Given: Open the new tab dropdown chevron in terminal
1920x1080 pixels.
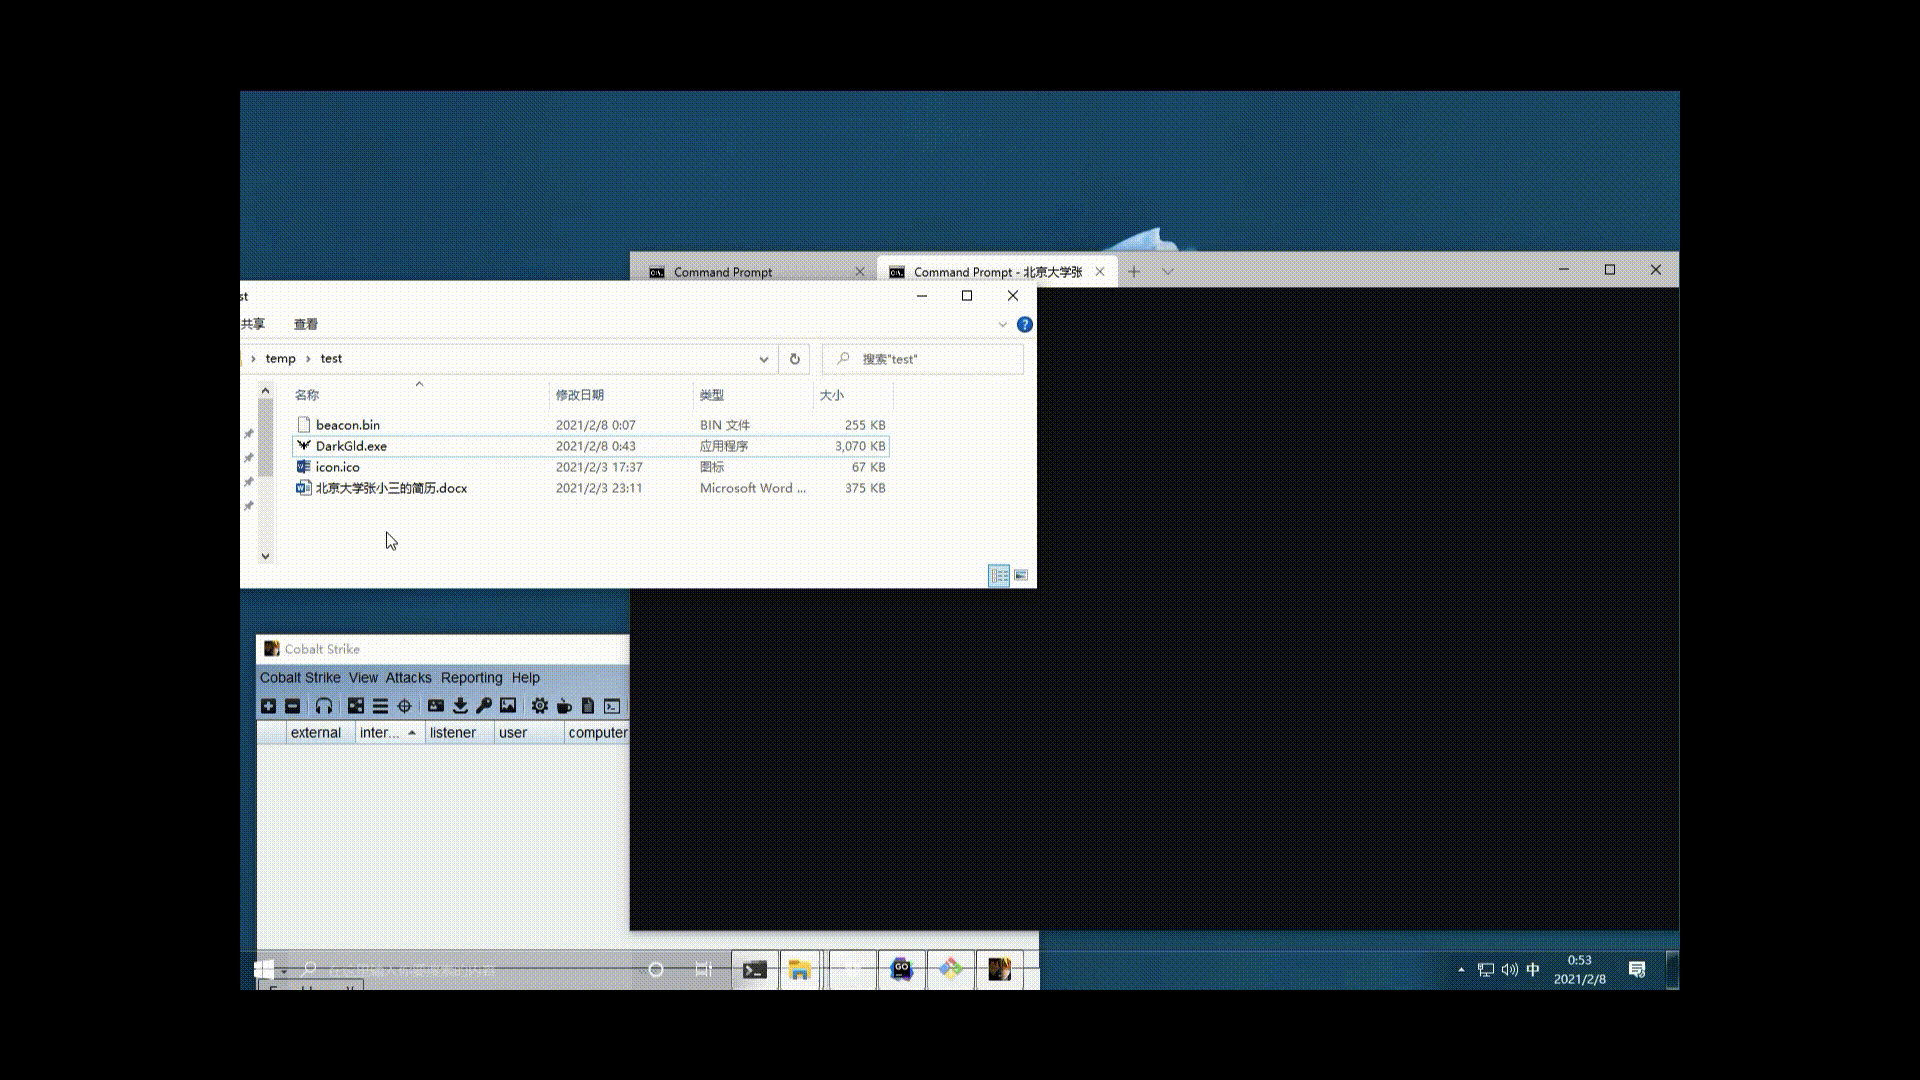Looking at the screenshot, I should coord(1167,271).
